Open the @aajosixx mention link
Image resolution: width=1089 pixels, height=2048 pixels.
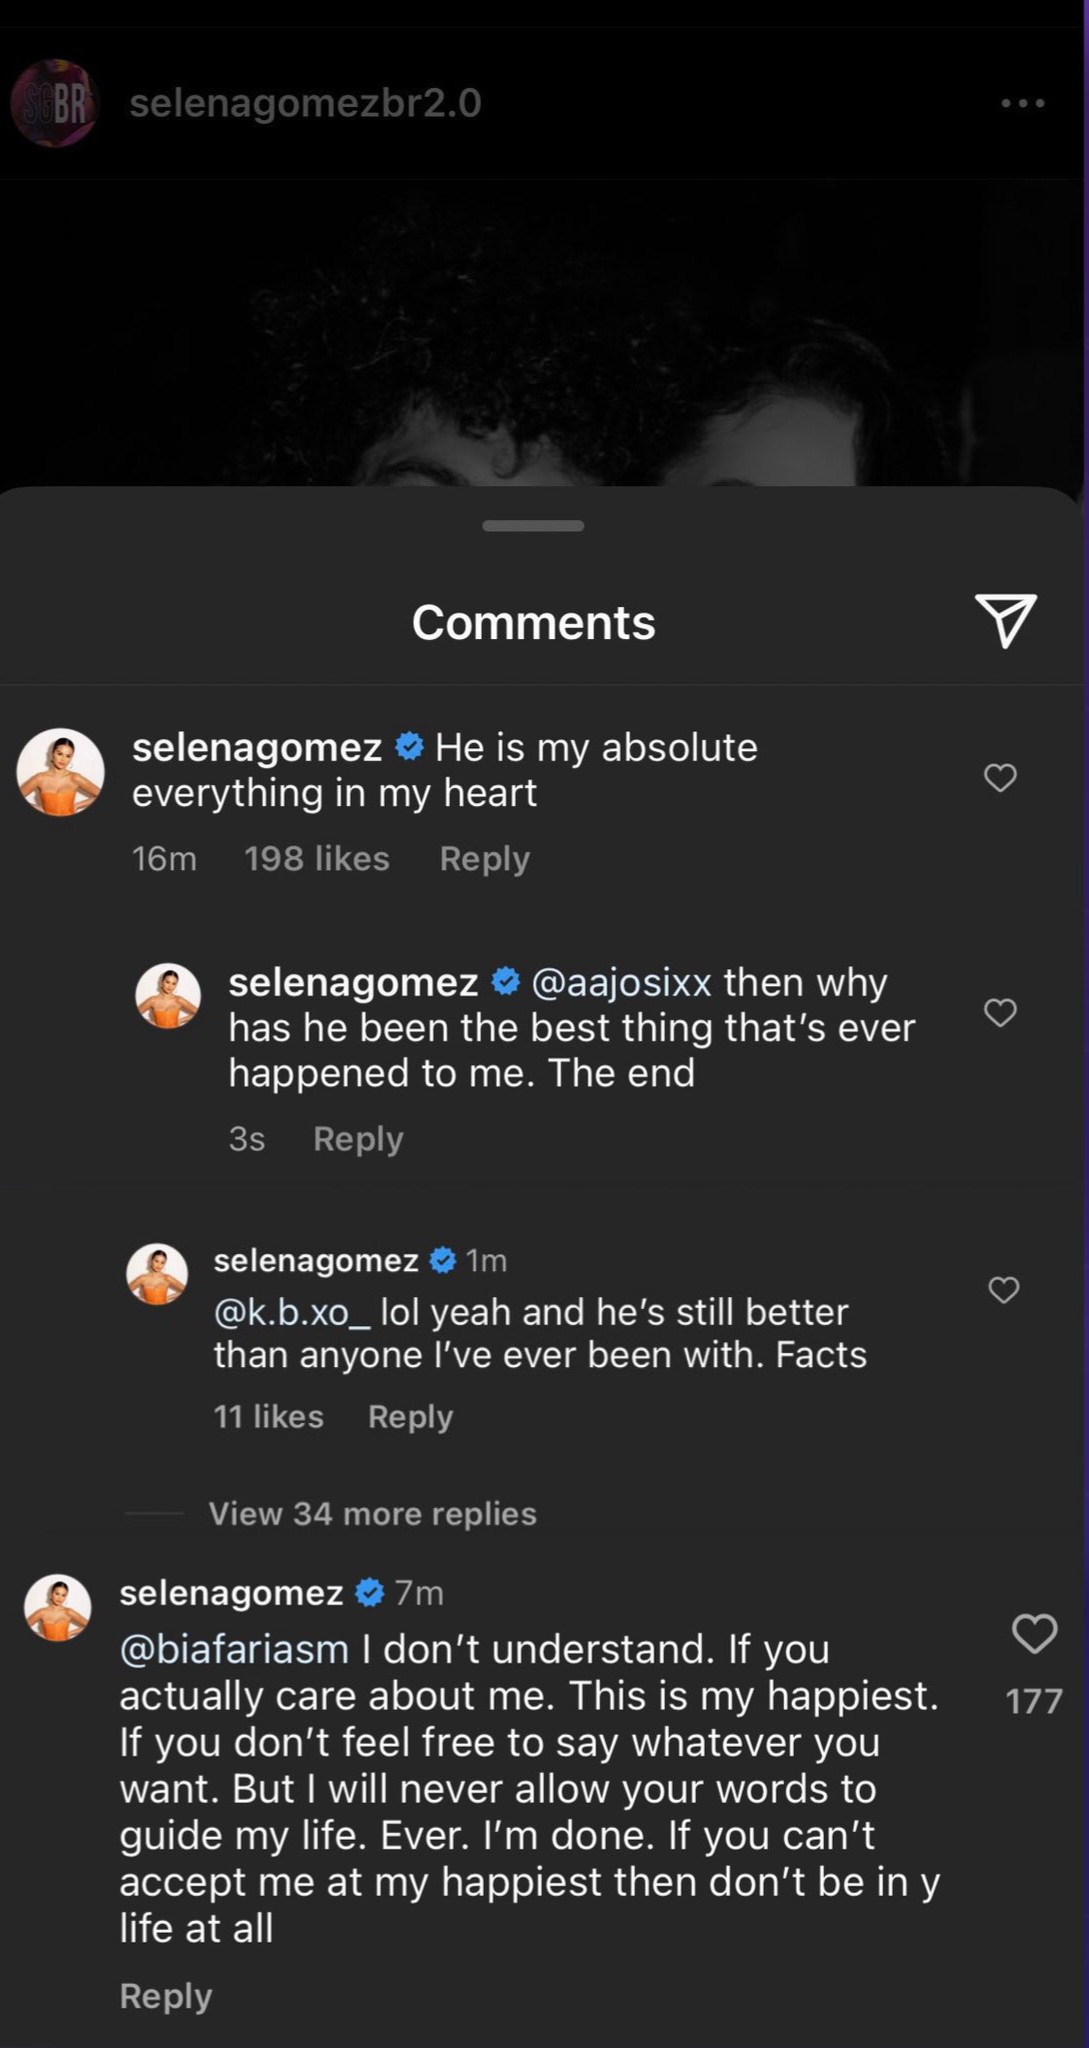tap(621, 983)
